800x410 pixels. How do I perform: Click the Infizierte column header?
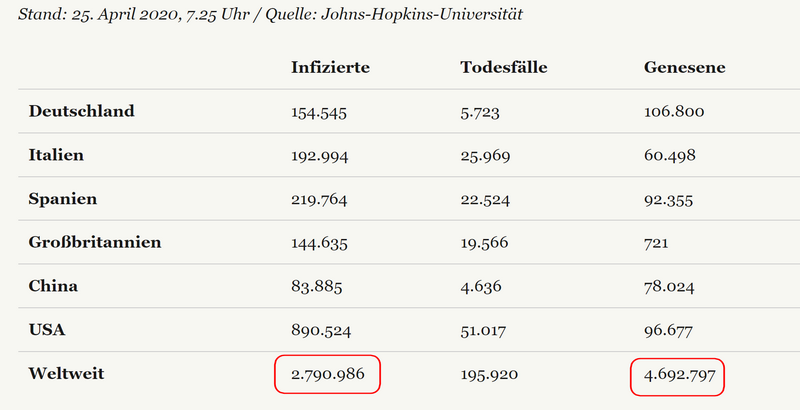point(330,67)
